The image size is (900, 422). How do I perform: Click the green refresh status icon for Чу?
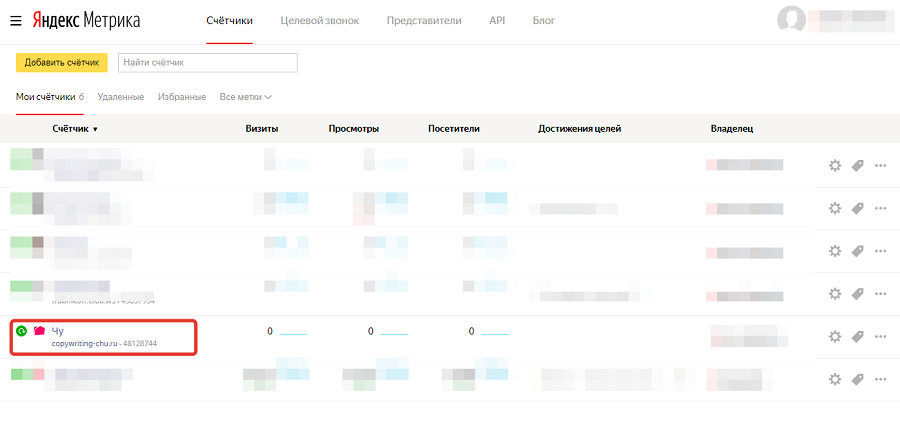(21, 330)
